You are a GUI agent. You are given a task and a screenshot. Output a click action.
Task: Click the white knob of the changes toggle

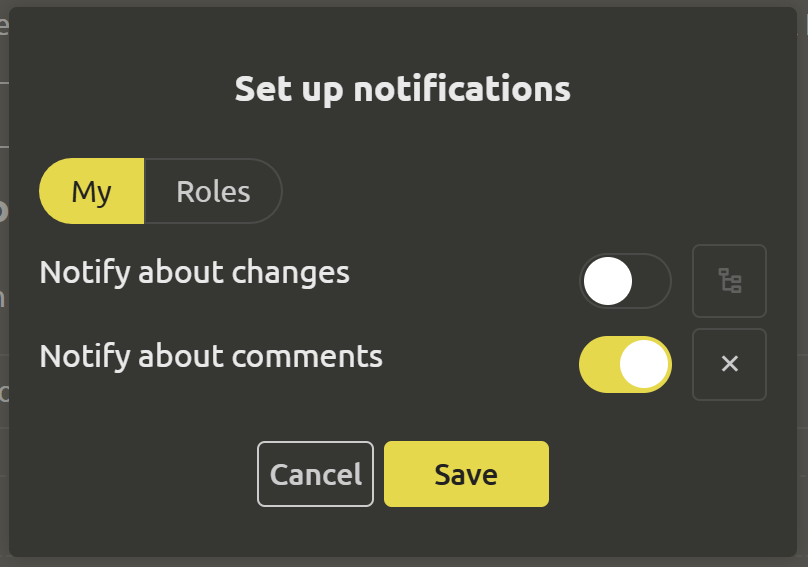pyautogui.click(x=608, y=281)
